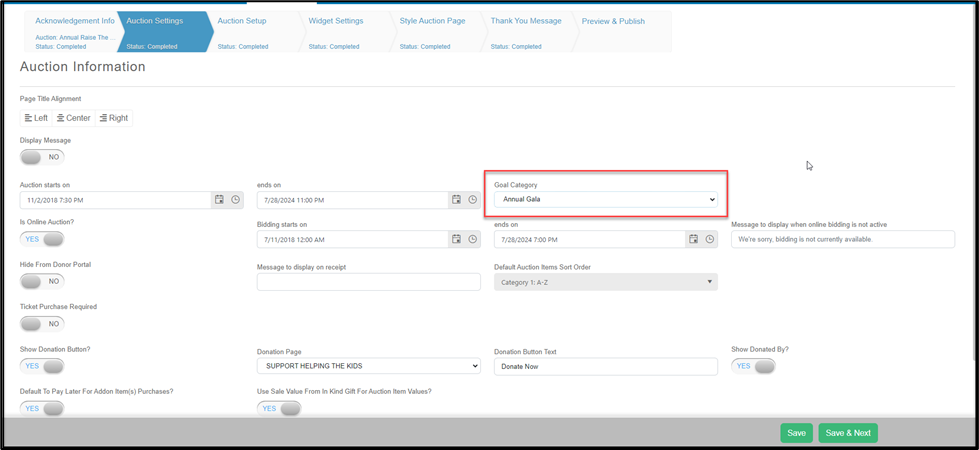
Task: Expand the Goal Category dropdown
Action: click(x=606, y=200)
